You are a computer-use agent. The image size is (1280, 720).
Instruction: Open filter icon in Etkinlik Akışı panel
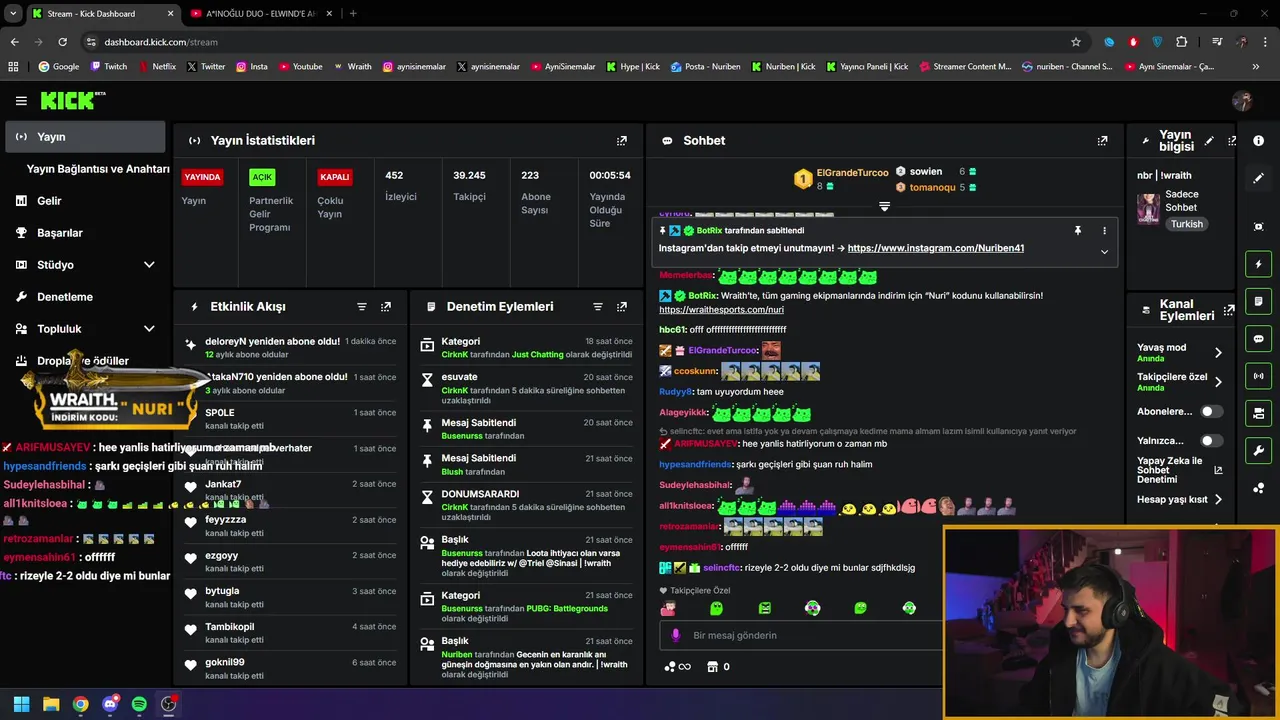[x=362, y=307]
